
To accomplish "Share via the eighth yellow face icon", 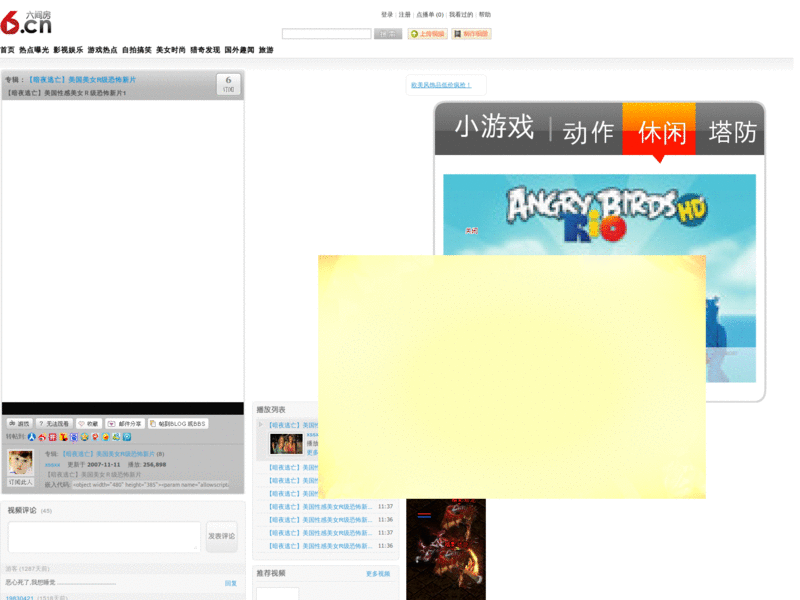I will tap(106, 437).
